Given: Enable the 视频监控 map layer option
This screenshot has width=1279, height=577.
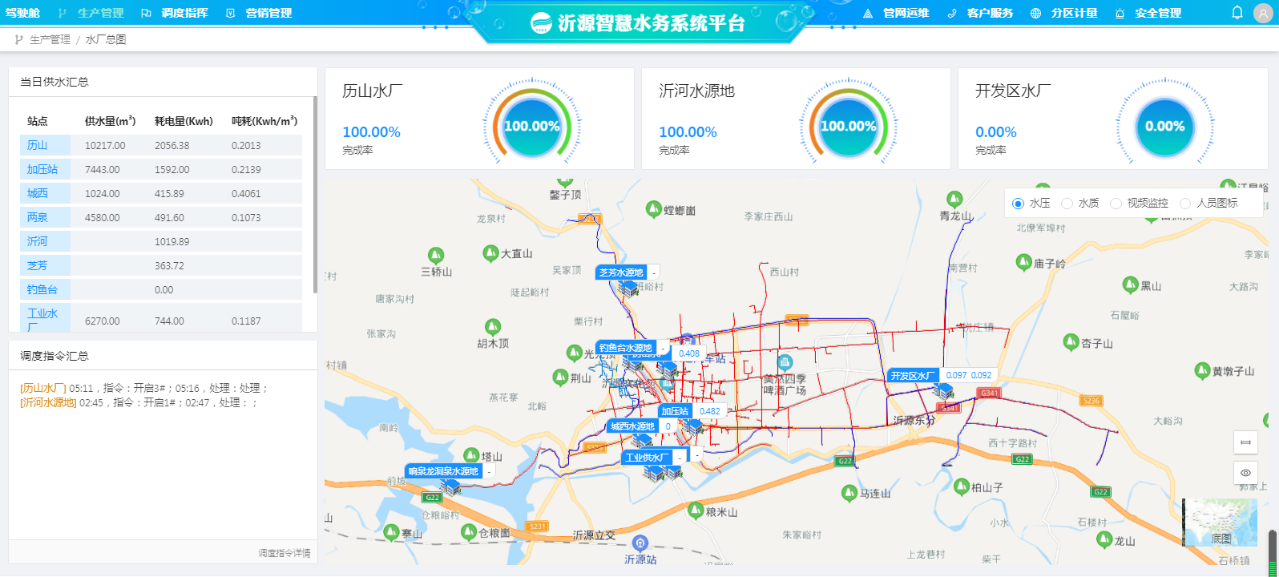Looking at the screenshot, I should (1116, 203).
